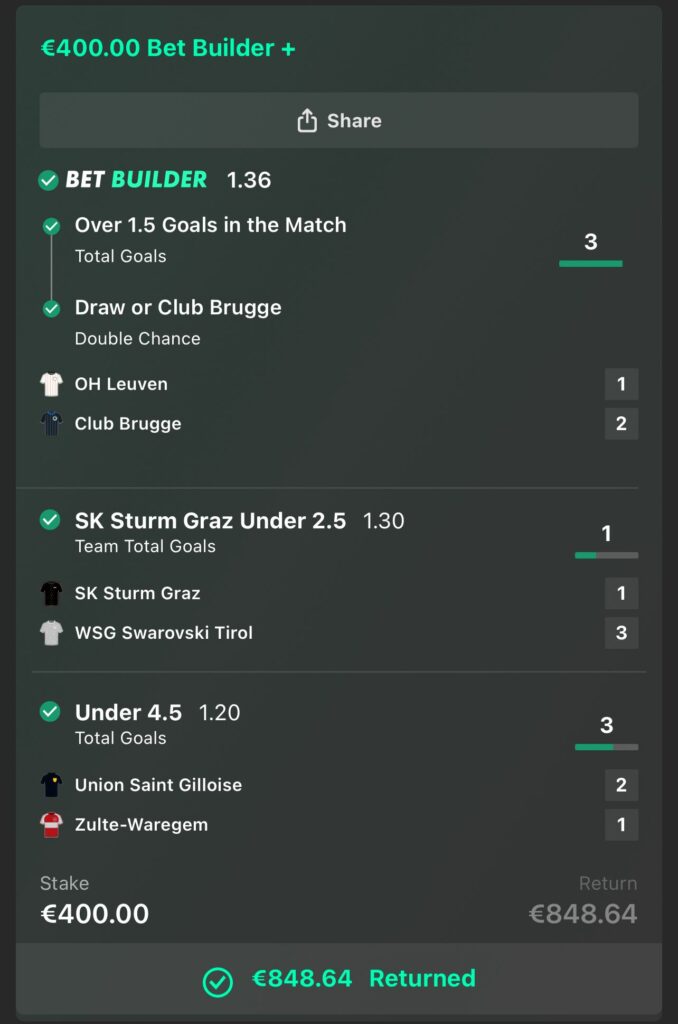Viewport: 678px width, 1024px height.
Task: Click the Over 1.5 Goals checkmark
Action: (52, 226)
